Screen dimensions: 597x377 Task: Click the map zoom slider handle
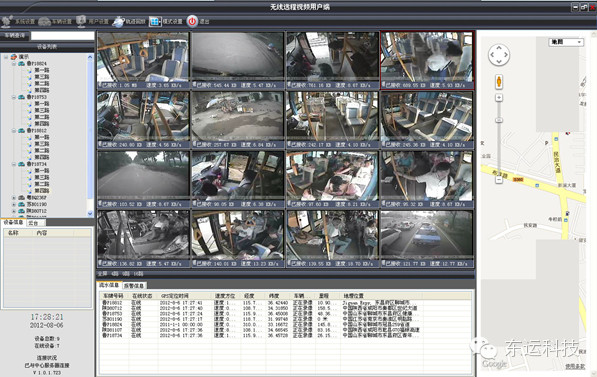[x=499, y=120]
